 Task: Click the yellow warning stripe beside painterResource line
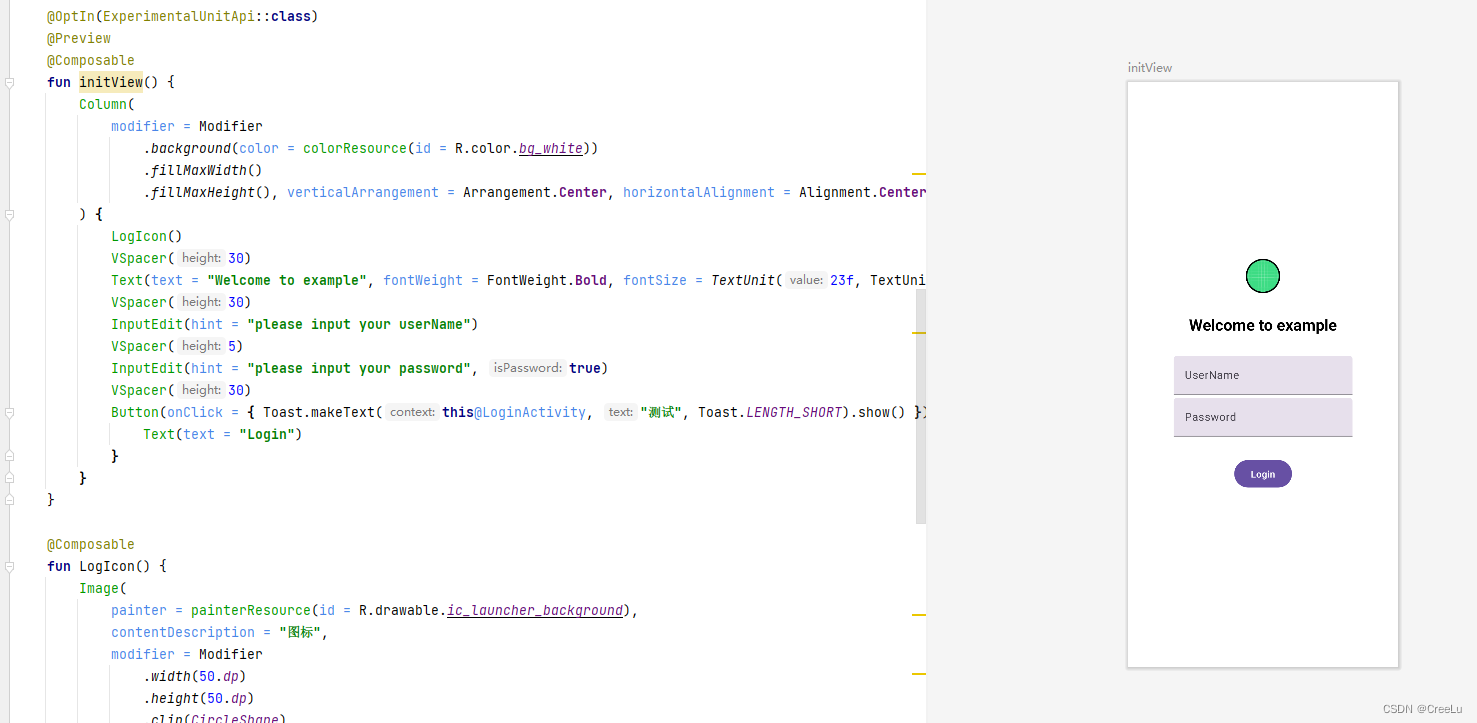pyautogui.click(x=919, y=615)
